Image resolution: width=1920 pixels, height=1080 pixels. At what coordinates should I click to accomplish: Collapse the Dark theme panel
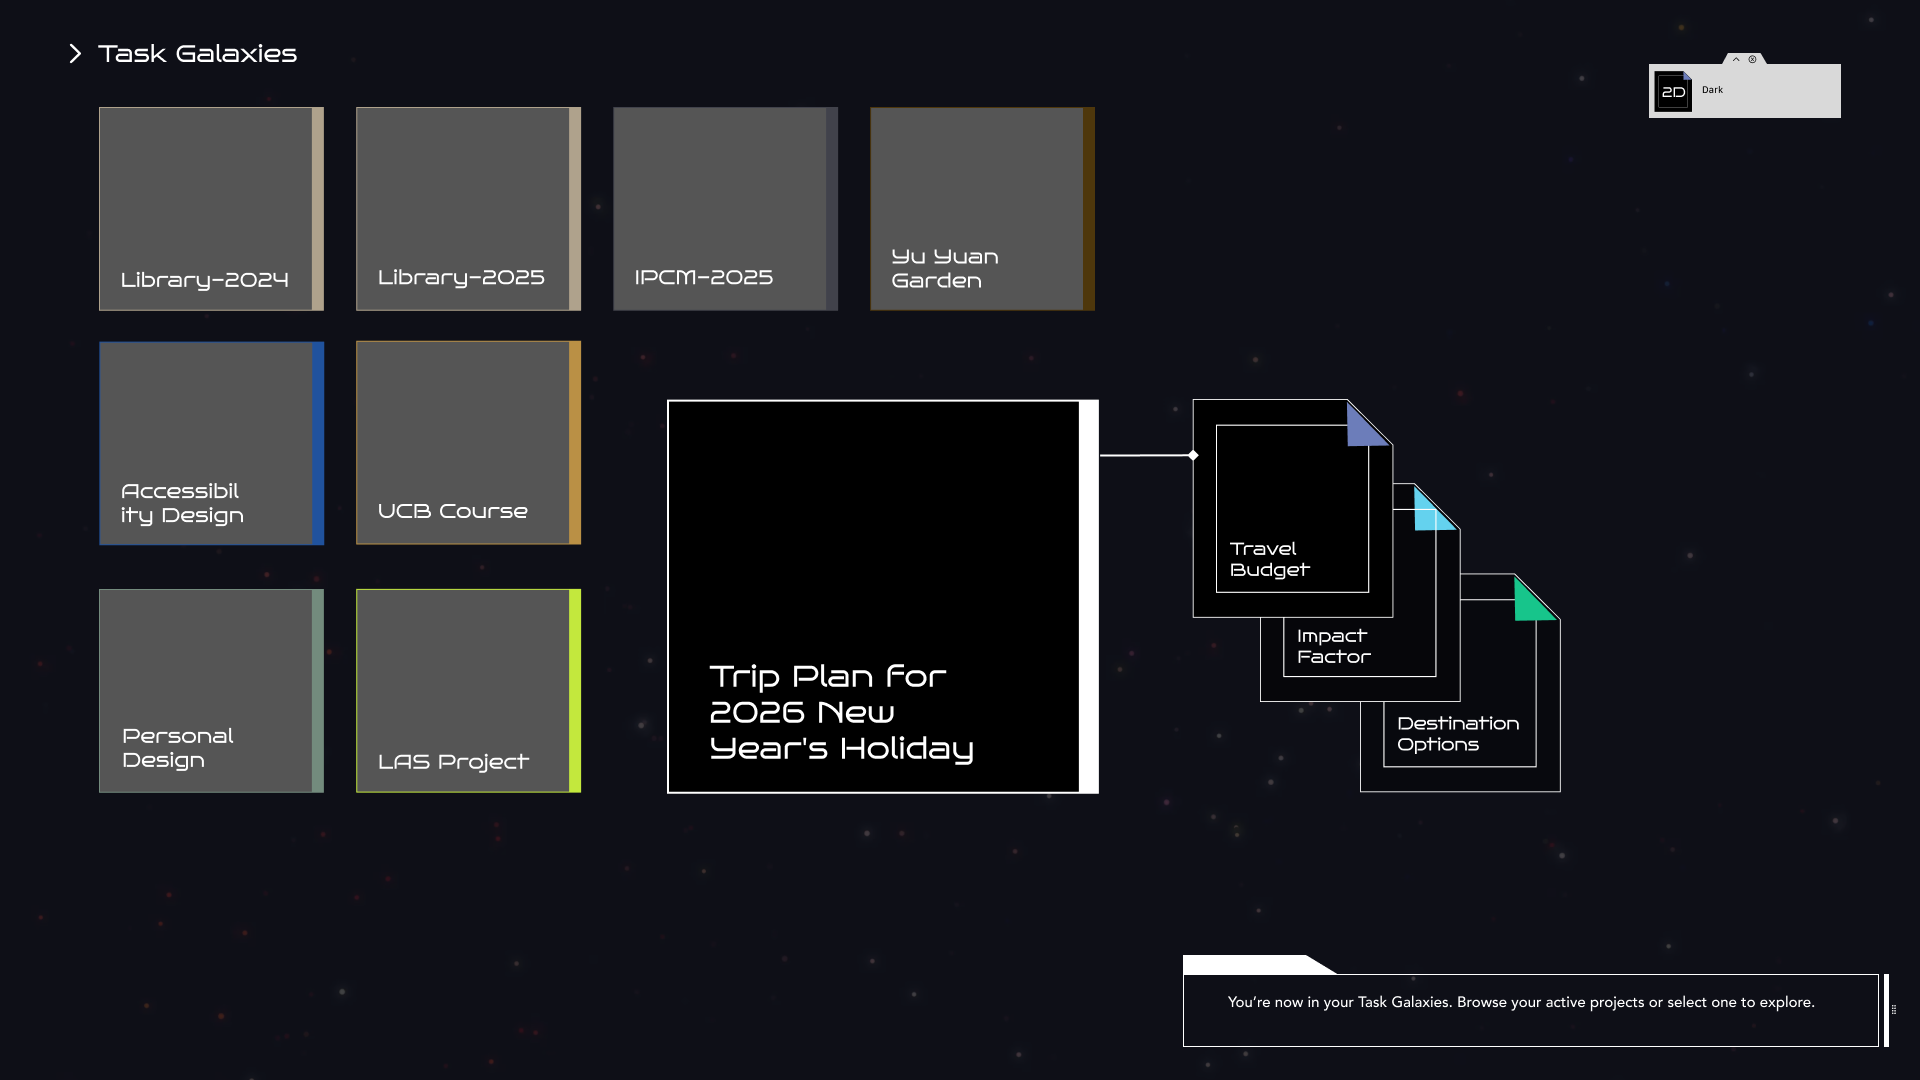[1736, 60]
